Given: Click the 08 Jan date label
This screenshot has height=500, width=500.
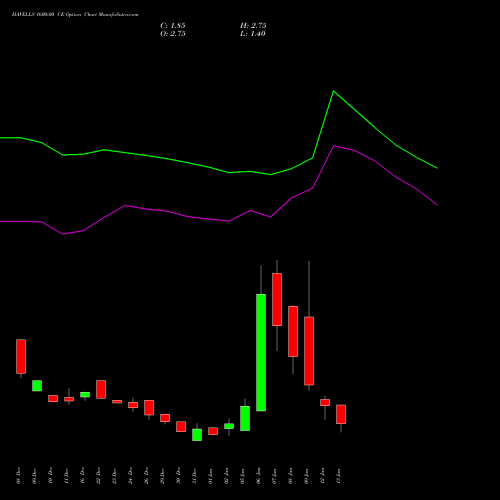Looking at the screenshot, I should pos(290,476).
